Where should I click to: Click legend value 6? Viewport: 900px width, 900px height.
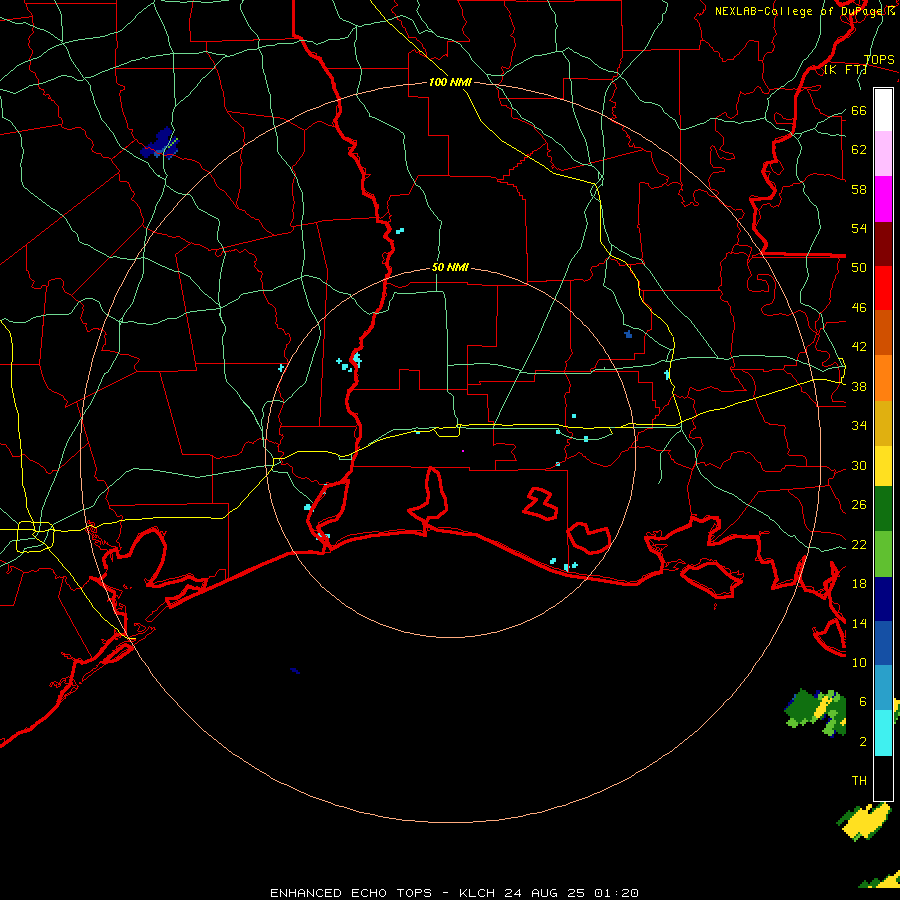(862, 702)
